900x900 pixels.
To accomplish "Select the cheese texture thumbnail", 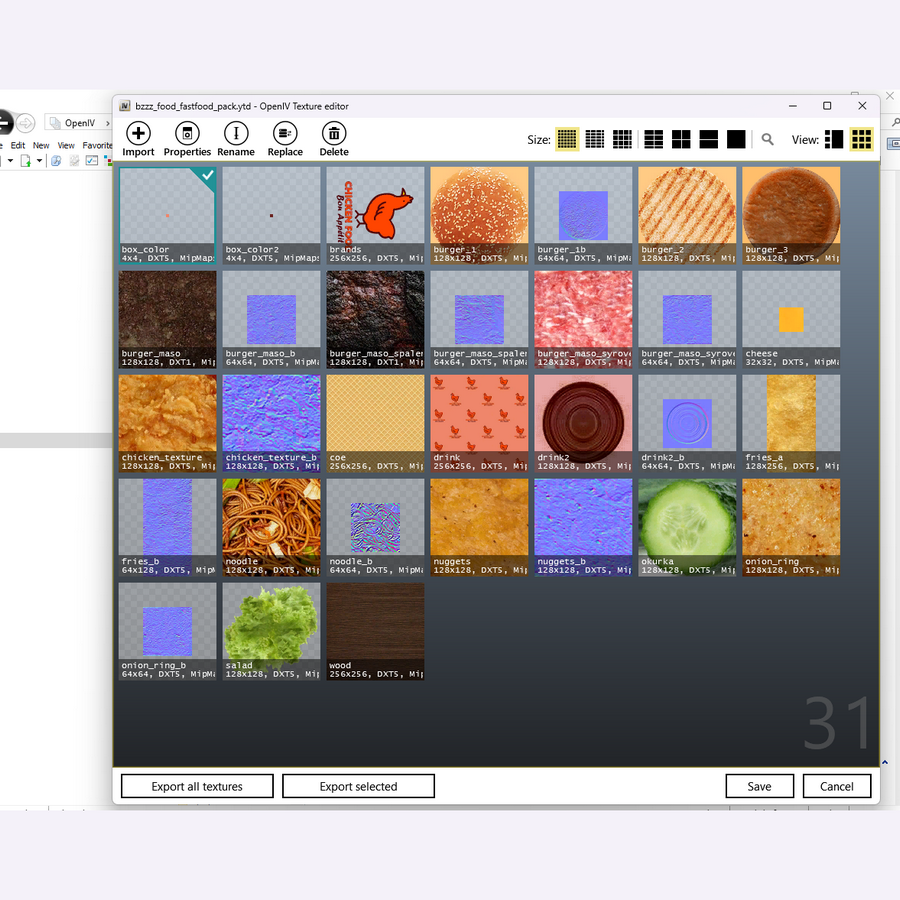I will click(791, 319).
